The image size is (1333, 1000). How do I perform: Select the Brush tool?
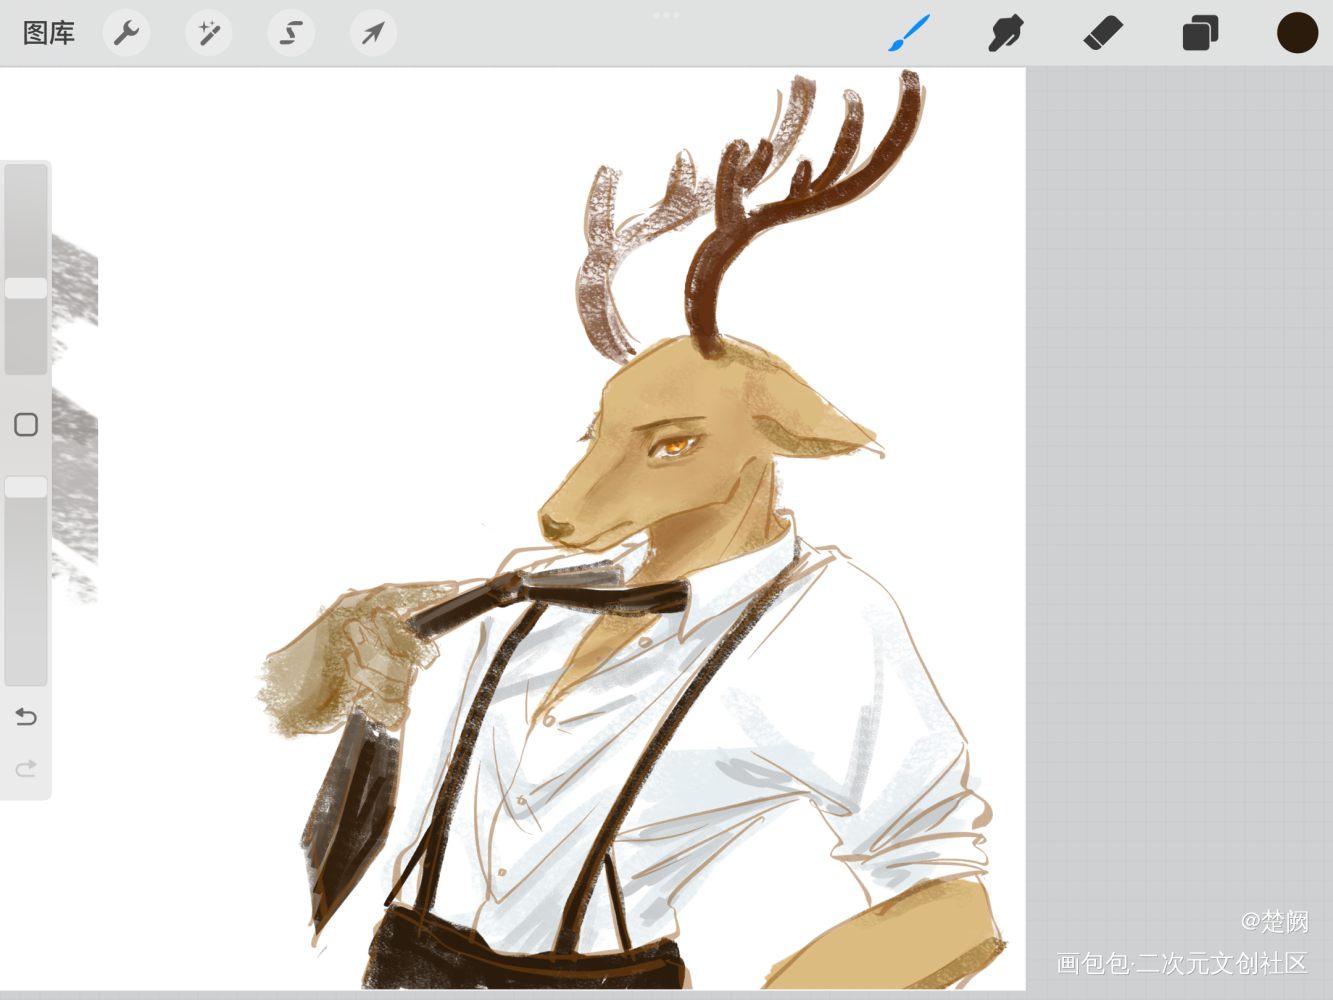[909, 33]
